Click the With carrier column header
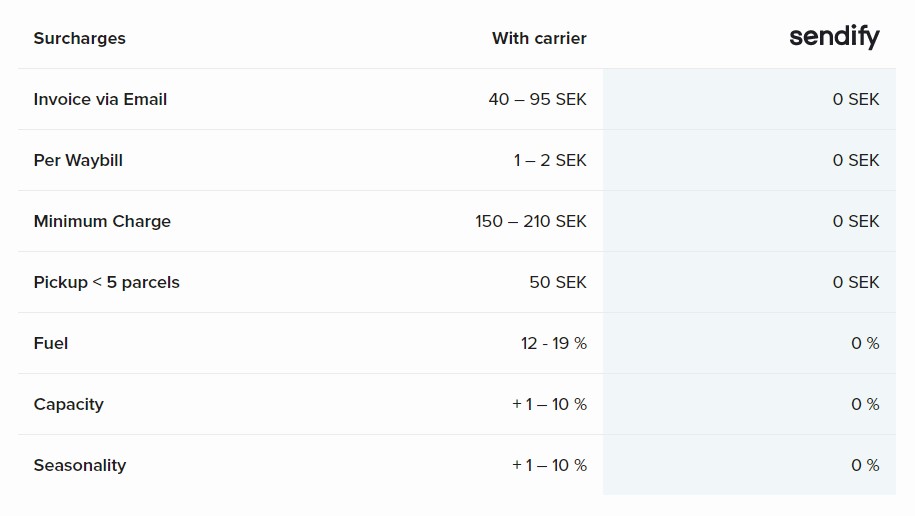The width and height of the screenshot is (915, 516). 539,39
